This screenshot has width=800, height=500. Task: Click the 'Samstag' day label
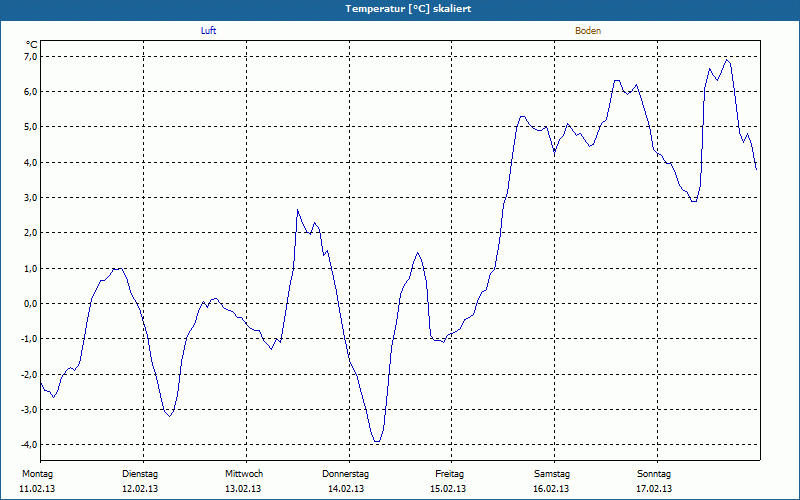pos(552,474)
